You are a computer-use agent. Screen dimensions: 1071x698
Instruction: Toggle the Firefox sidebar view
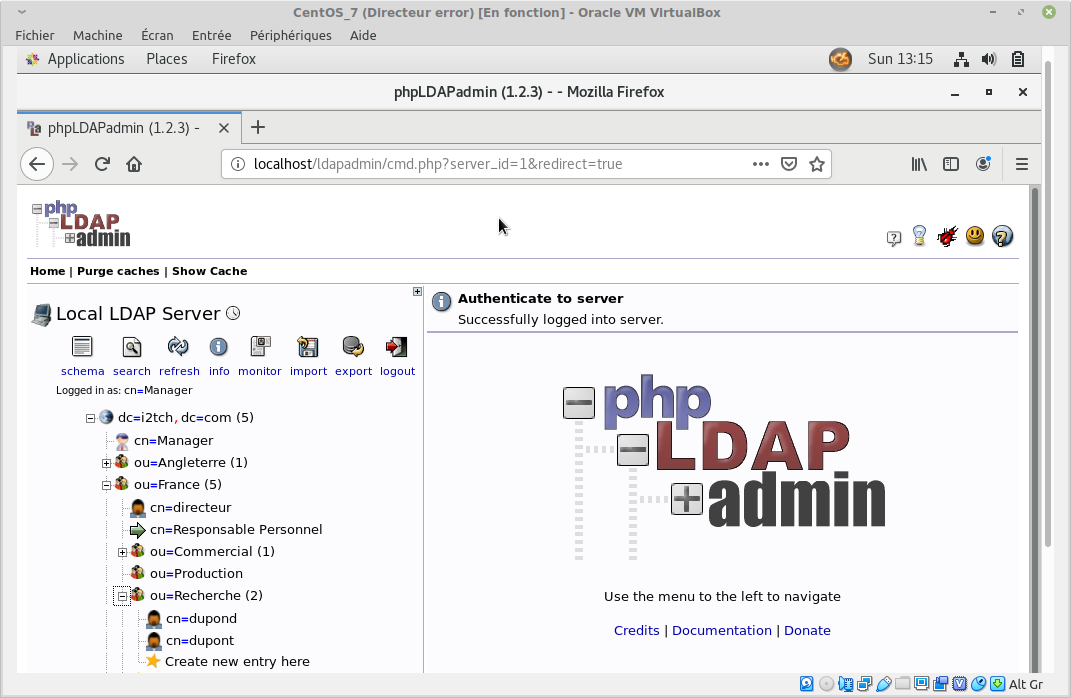pyautogui.click(x=951, y=164)
